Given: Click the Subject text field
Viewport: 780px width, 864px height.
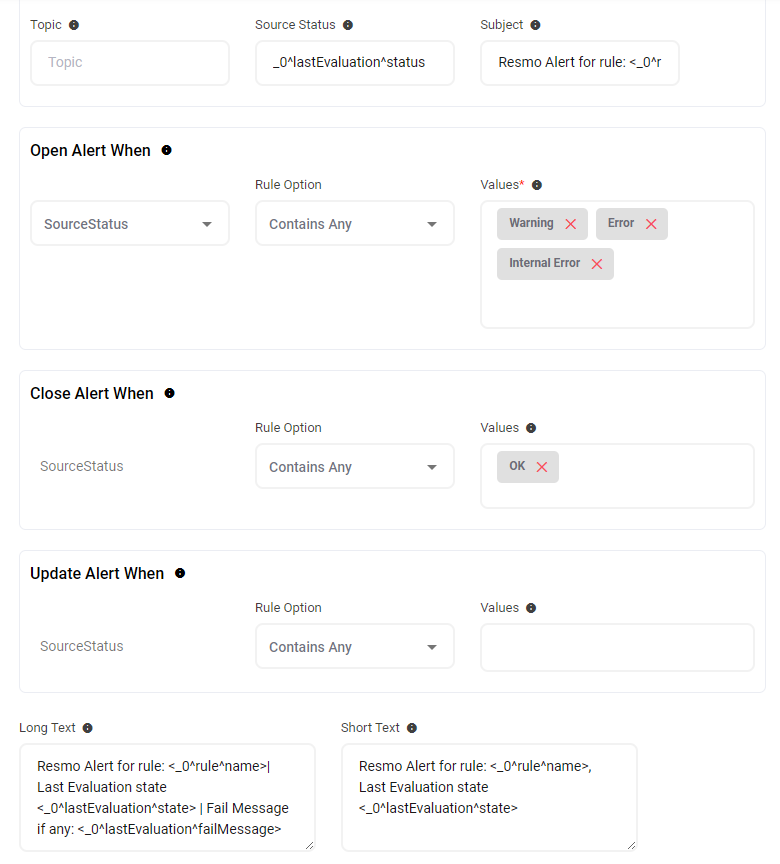Looking at the screenshot, I should pyautogui.click(x=579, y=62).
